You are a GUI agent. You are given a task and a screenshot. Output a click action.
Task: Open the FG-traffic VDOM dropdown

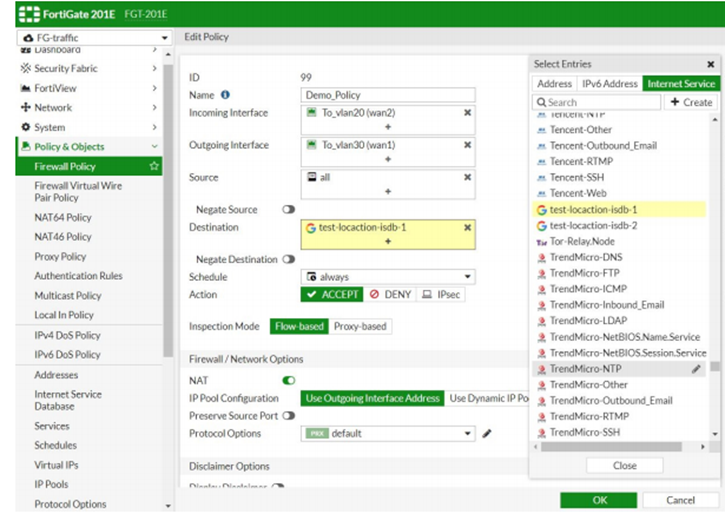[x=94, y=38]
